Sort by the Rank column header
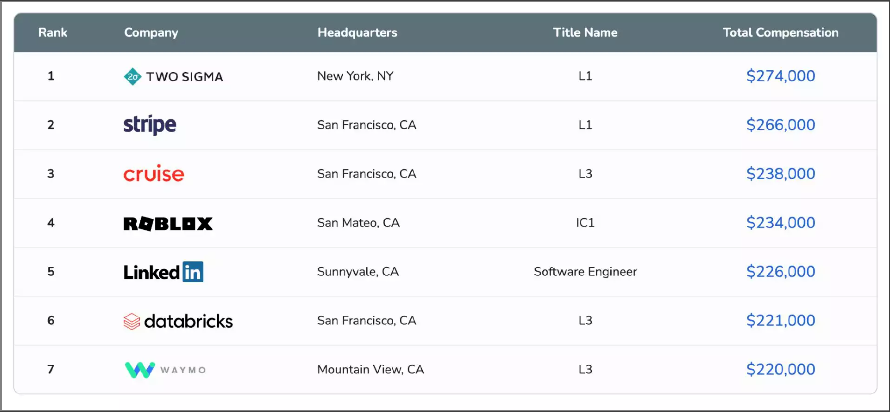This screenshot has height=412, width=890. tap(53, 32)
